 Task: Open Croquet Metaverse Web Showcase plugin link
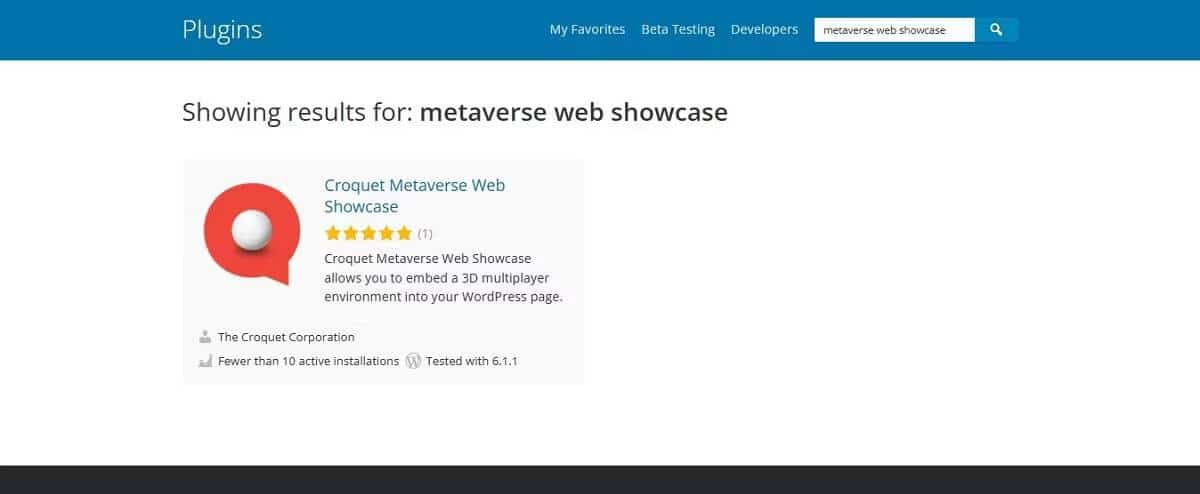414,196
